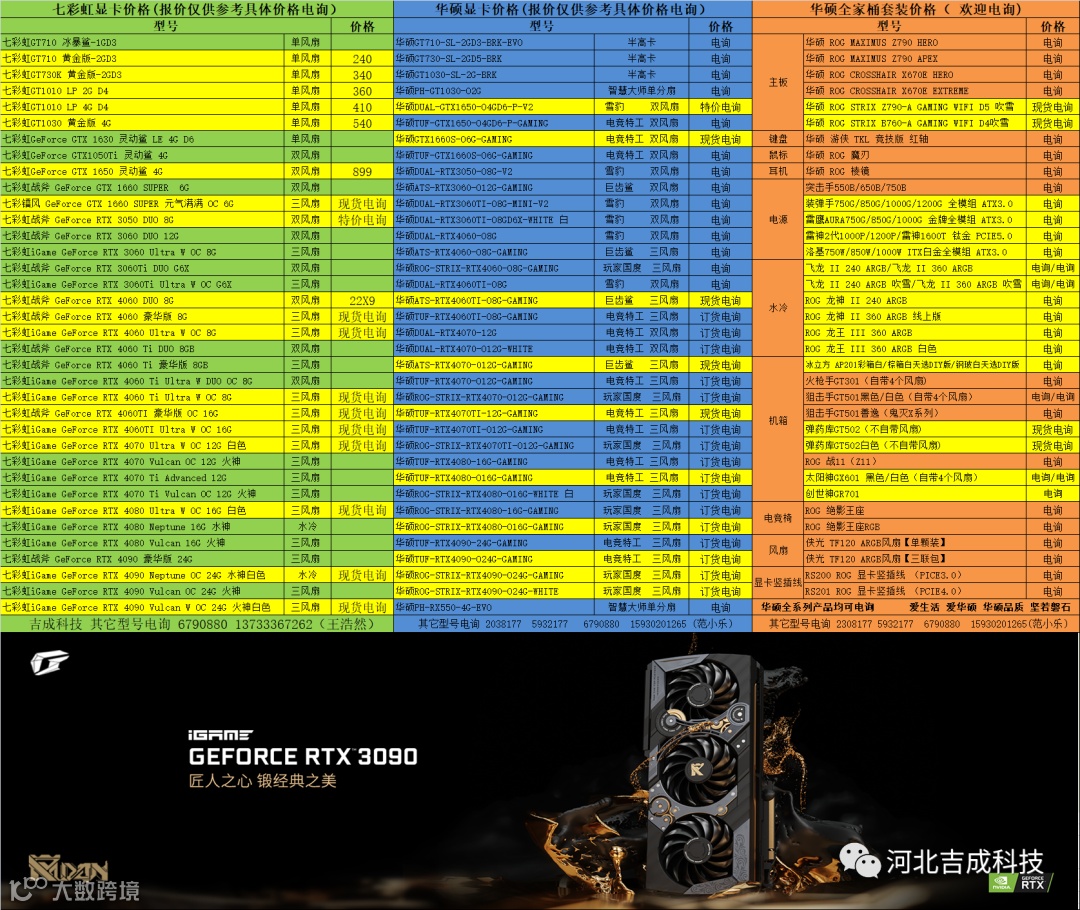Select row 华硕PH-RX550-4G-EVO
The image size is (1080, 910).
pos(573,607)
